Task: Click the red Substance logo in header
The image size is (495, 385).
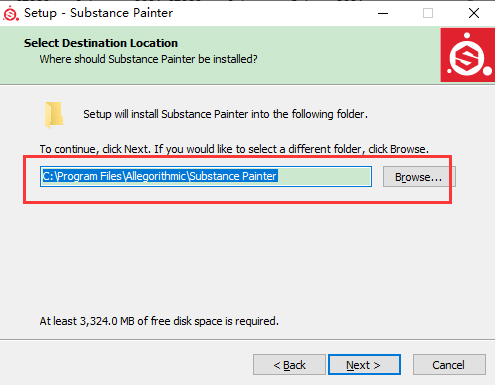Action: pos(468,55)
